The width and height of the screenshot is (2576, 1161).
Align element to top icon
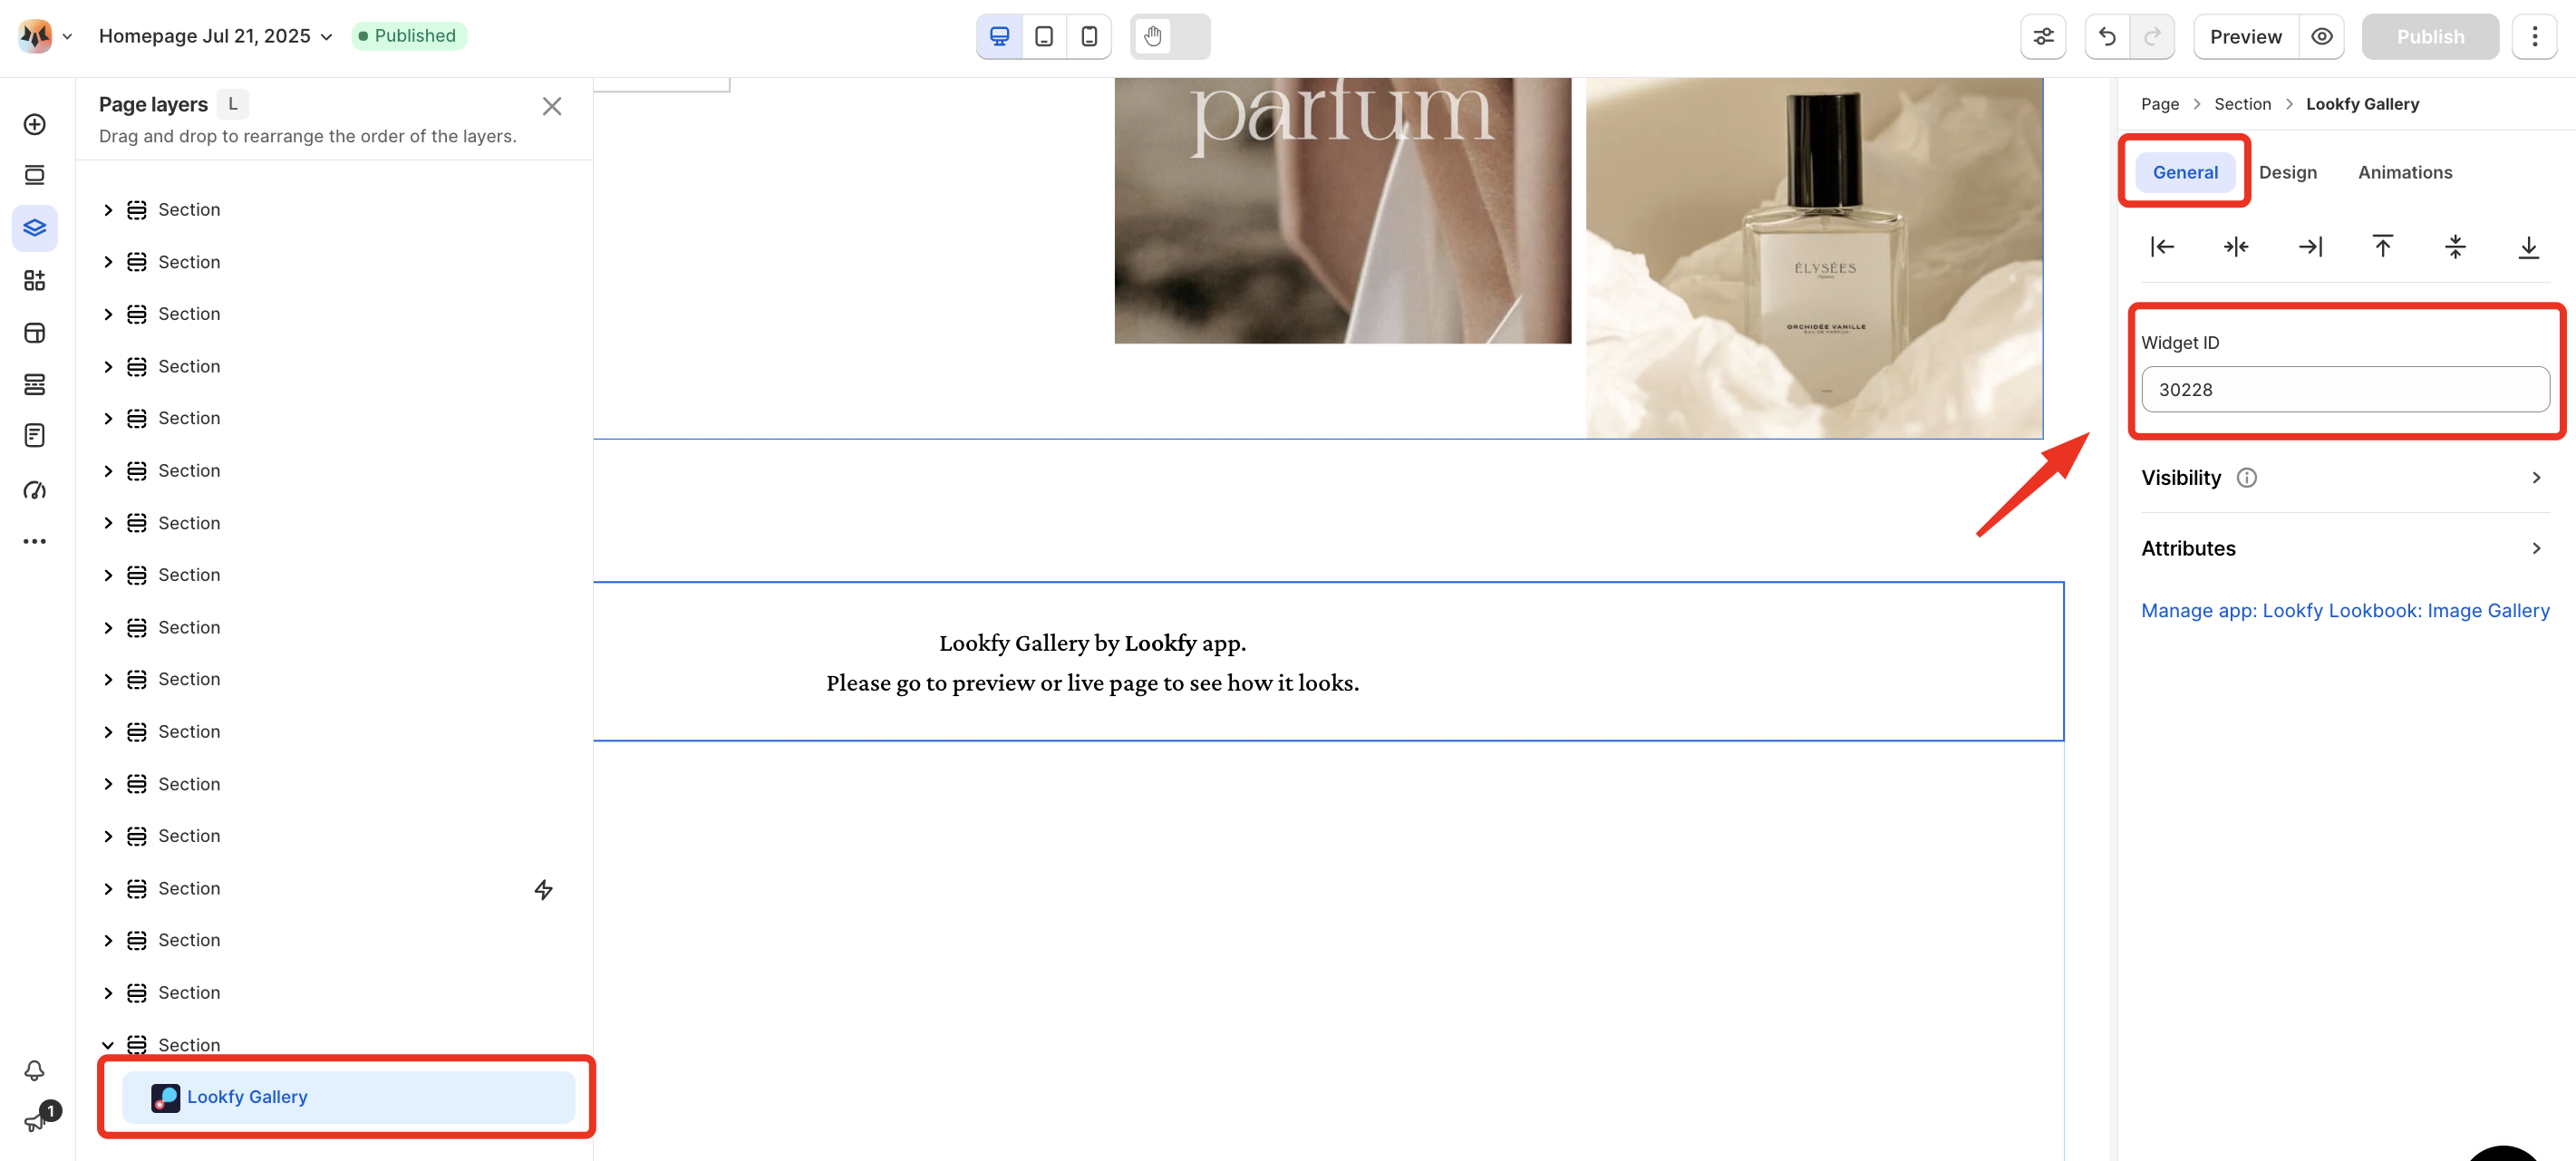pos(2382,247)
